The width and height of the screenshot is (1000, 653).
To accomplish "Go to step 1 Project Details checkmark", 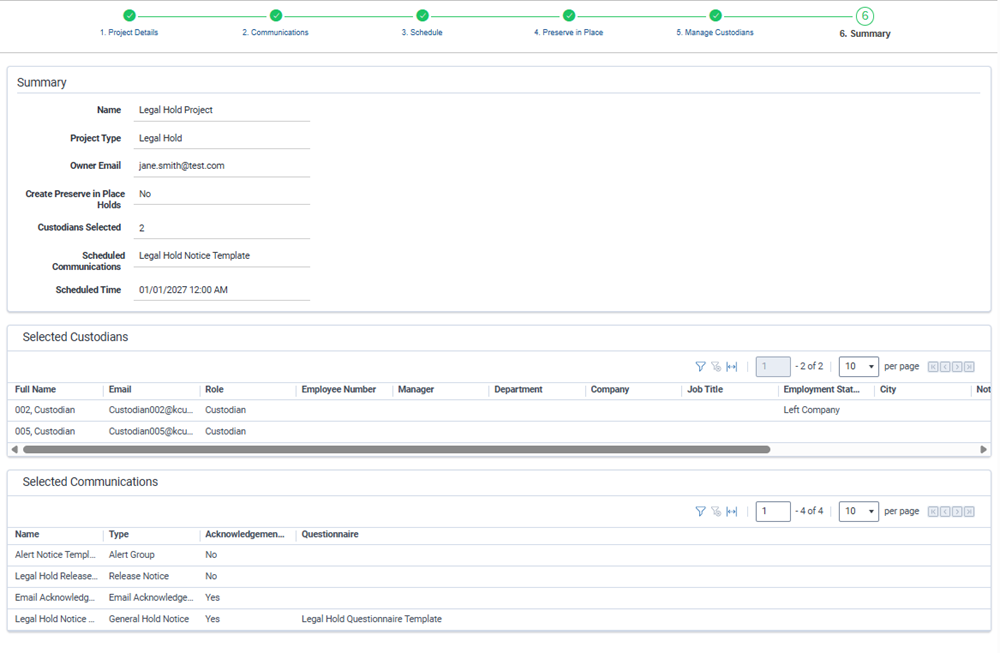I will pyautogui.click(x=129, y=15).
